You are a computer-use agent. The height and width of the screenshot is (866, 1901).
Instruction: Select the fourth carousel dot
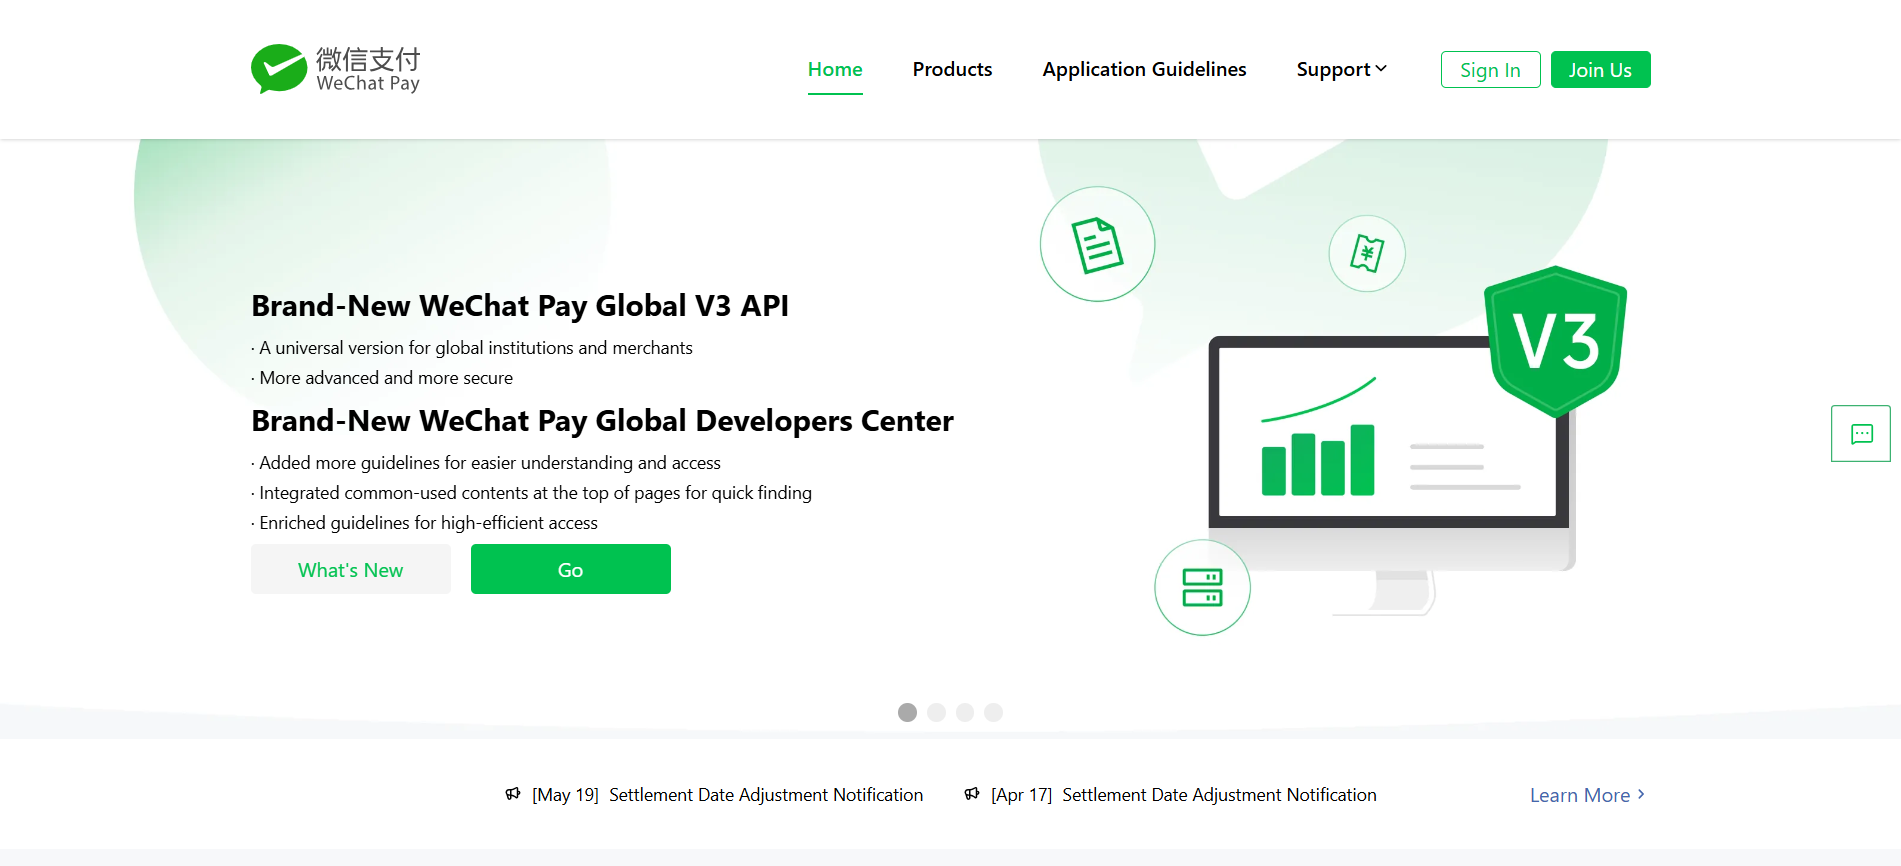(x=993, y=712)
